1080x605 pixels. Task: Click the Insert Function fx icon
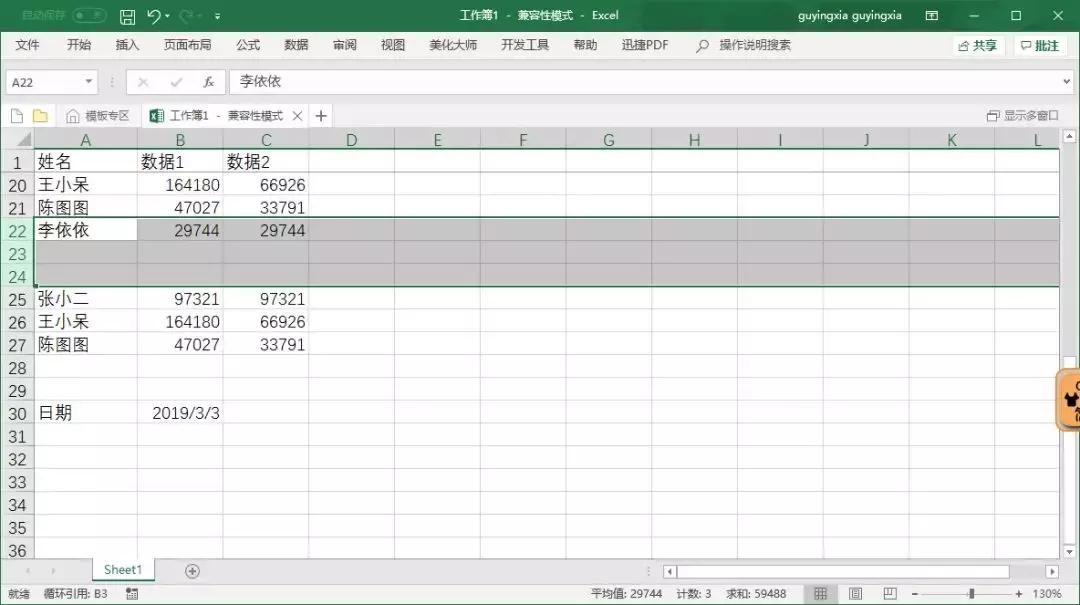(208, 81)
